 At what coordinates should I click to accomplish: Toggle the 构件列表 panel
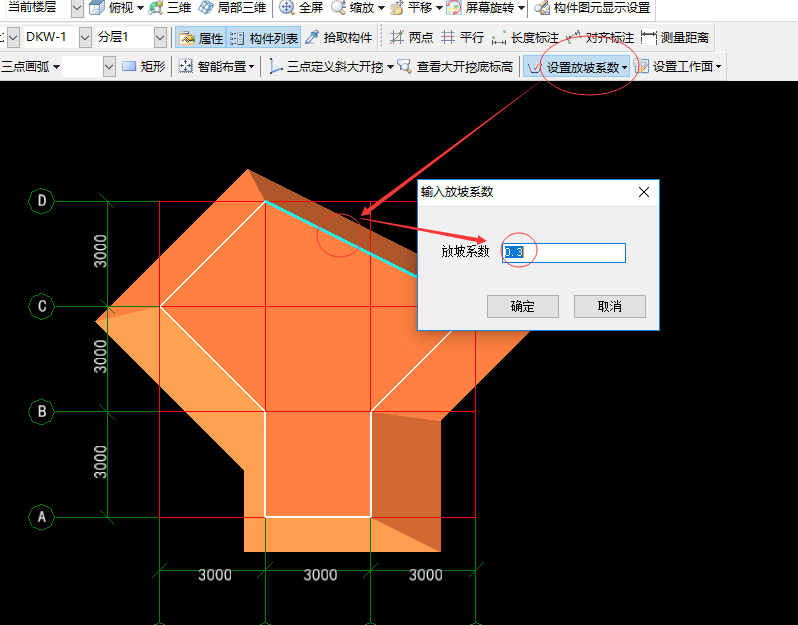coord(264,38)
